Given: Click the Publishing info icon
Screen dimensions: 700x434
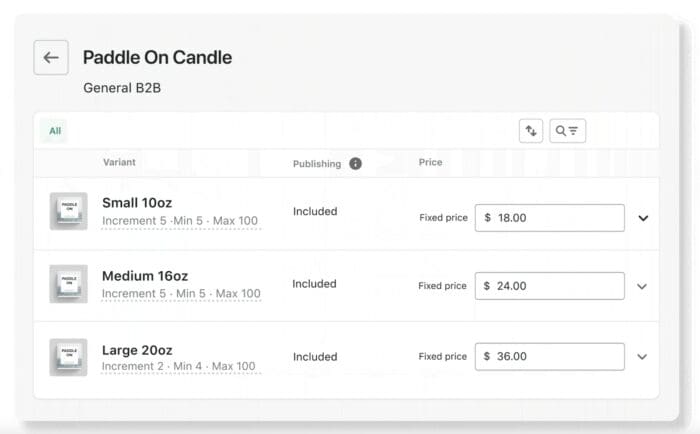Looking at the screenshot, I should tap(355, 164).
